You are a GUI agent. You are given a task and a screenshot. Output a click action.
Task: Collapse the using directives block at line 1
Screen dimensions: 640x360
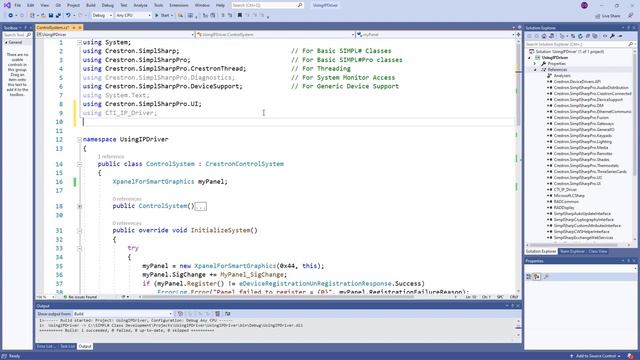tap(80, 42)
